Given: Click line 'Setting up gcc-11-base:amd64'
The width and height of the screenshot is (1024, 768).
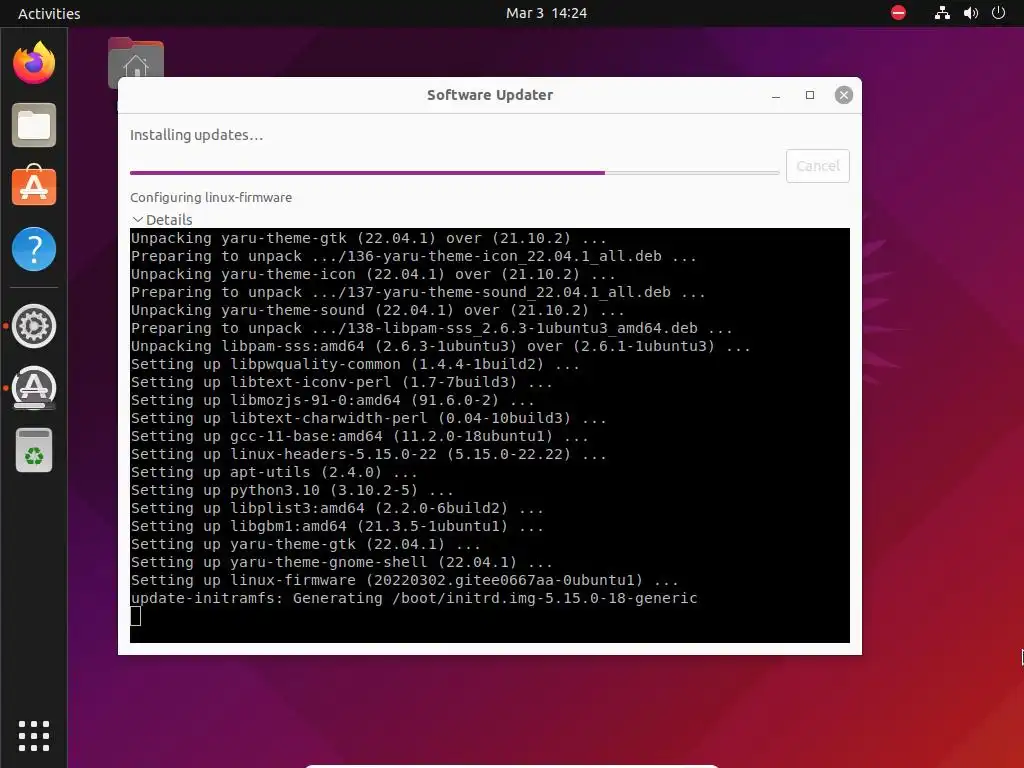Looking at the screenshot, I should [x=360, y=436].
